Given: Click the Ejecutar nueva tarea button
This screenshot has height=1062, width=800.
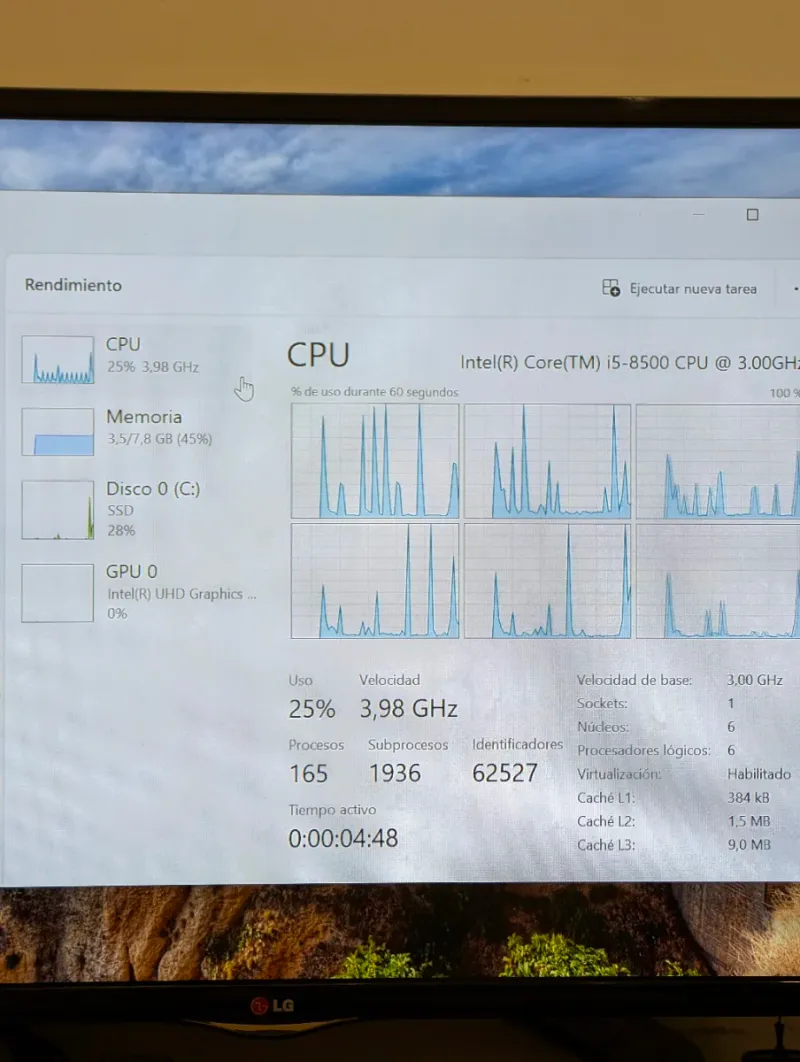Looking at the screenshot, I should pos(679,289).
